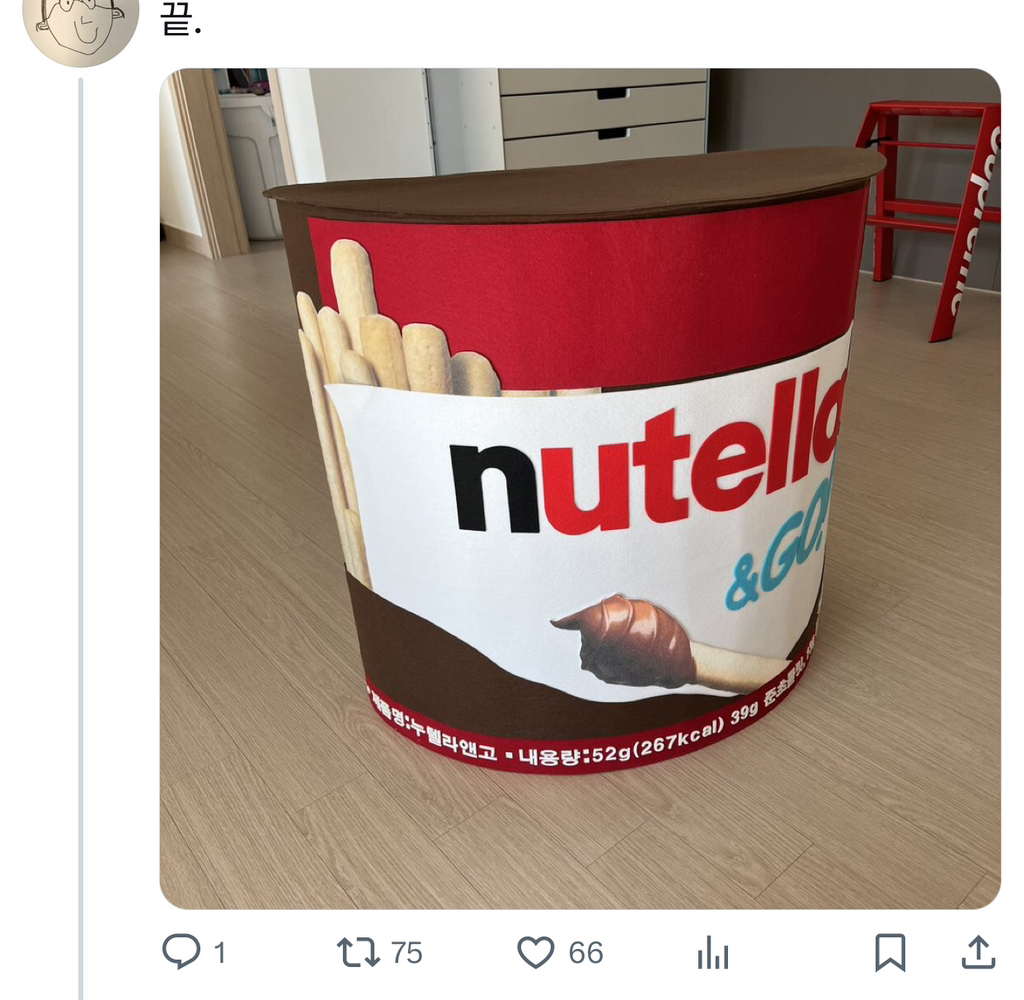This screenshot has width=1024, height=1000.
Task: Click the reply speech bubble icon
Action: (x=181, y=951)
